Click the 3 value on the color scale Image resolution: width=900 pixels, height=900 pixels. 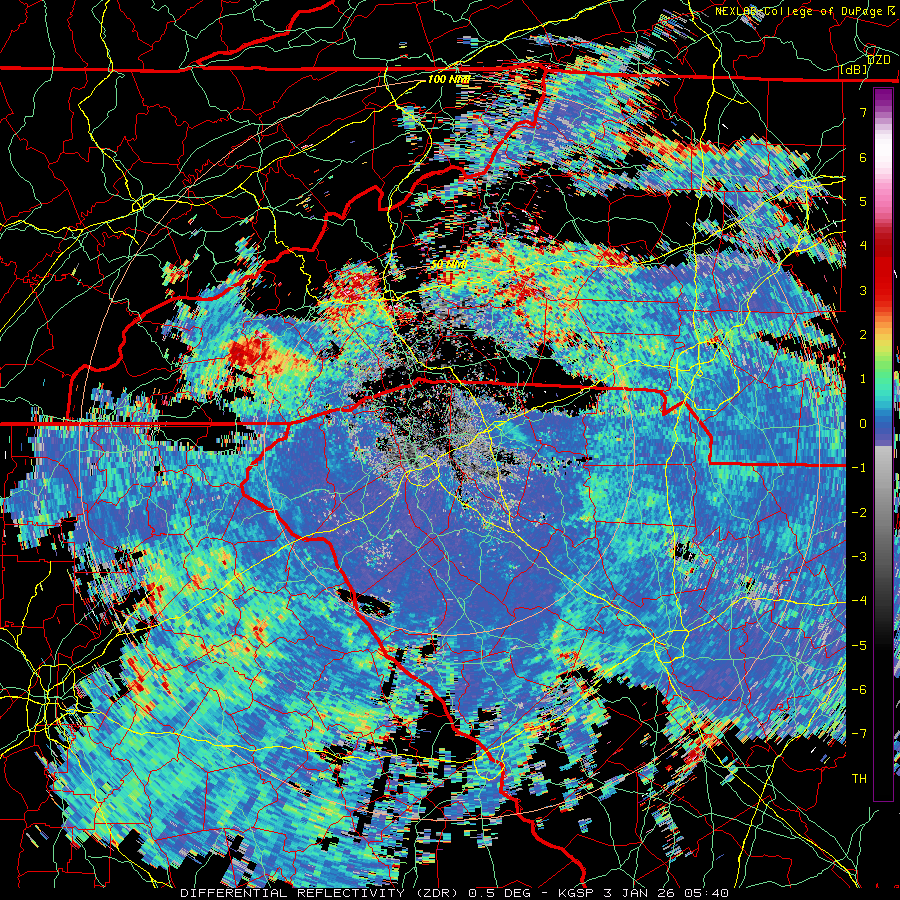[863, 290]
